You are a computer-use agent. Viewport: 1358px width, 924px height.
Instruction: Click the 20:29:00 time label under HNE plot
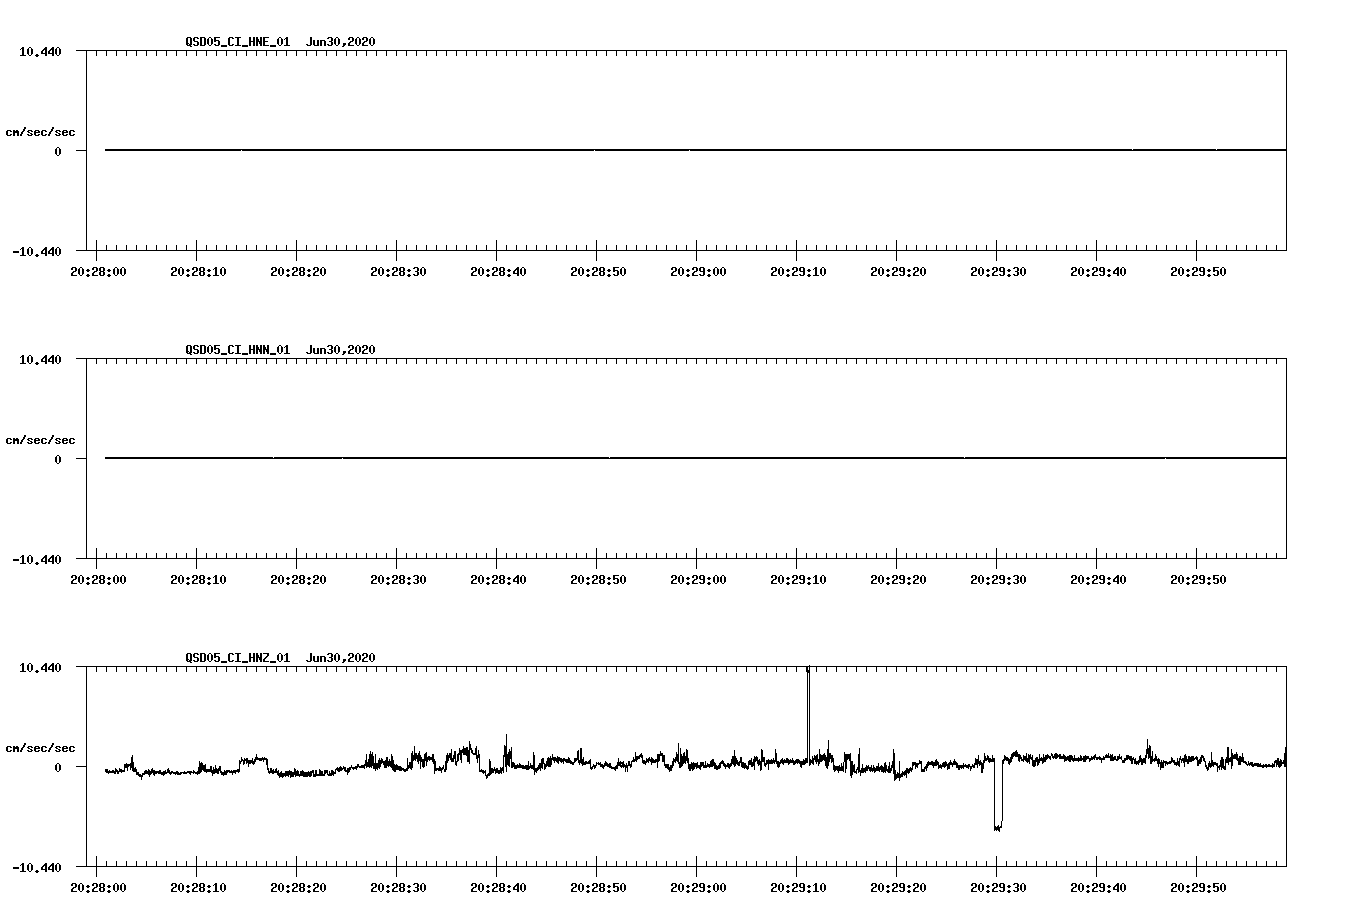pyautogui.click(x=698, y=272)
